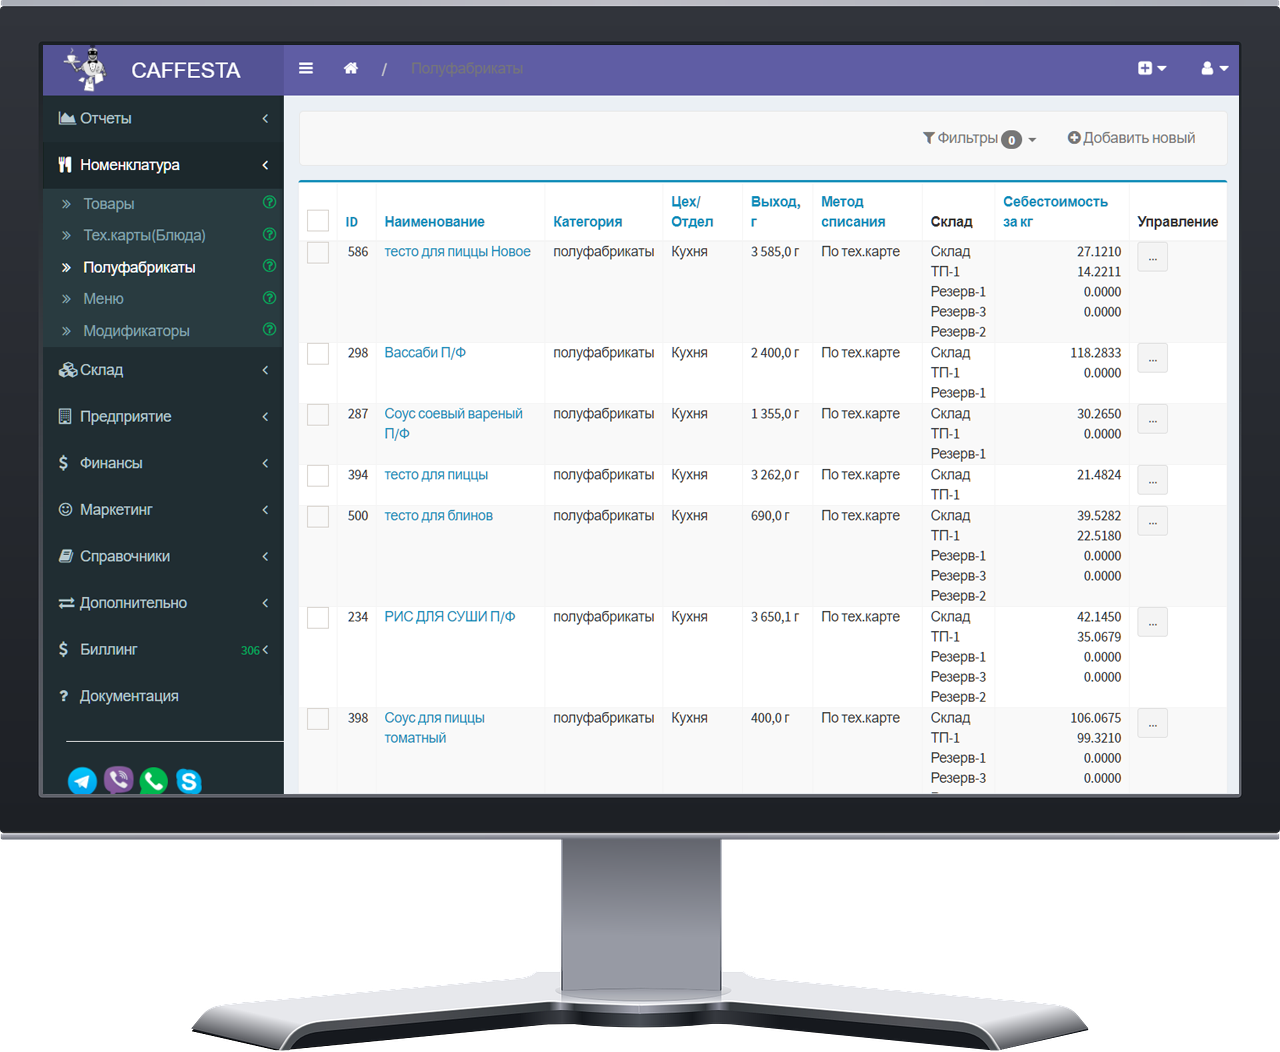
Task: Check the row 234 РИС ДЛЯ СУШИ
Action: 318,617
